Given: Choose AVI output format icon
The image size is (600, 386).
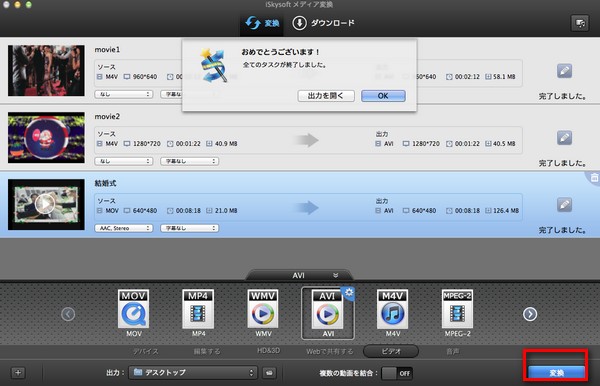Looking at the screenshot, I should 328,313.
